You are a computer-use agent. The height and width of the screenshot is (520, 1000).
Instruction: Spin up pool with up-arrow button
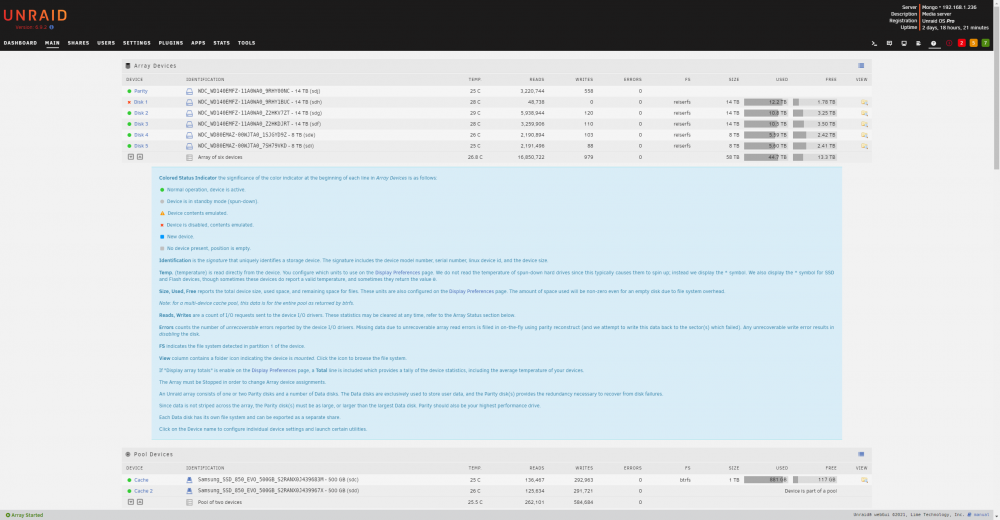pyautogui.click(x=140, y=502)
